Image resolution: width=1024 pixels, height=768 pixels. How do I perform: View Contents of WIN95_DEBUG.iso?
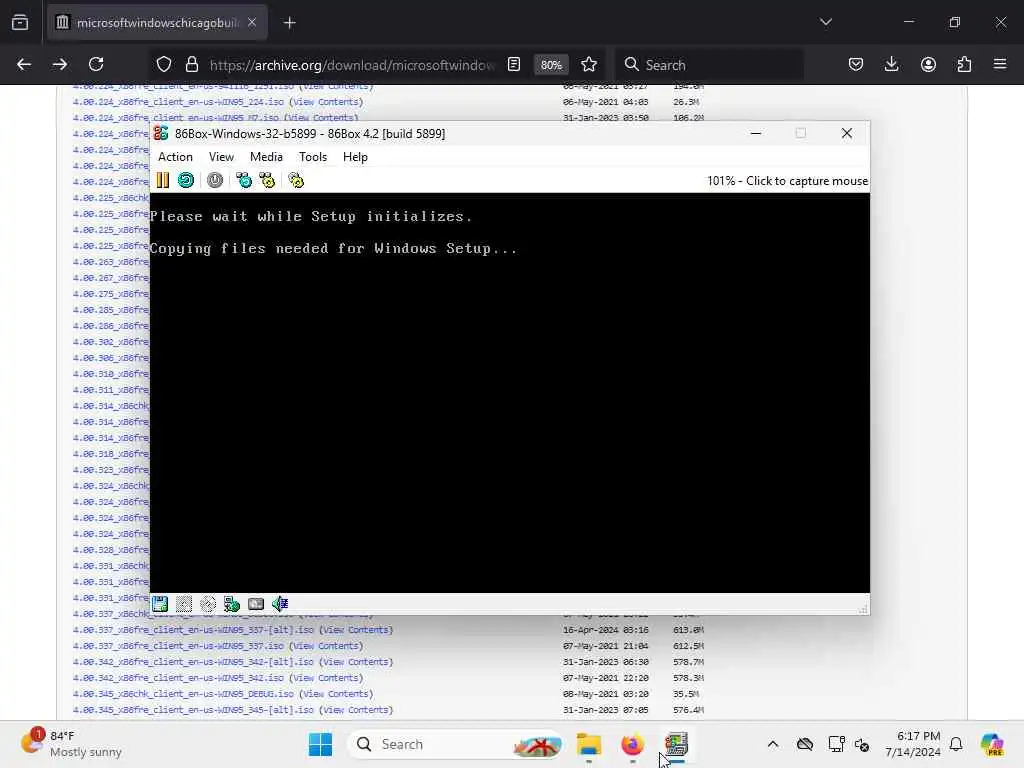tap(336, 694)
